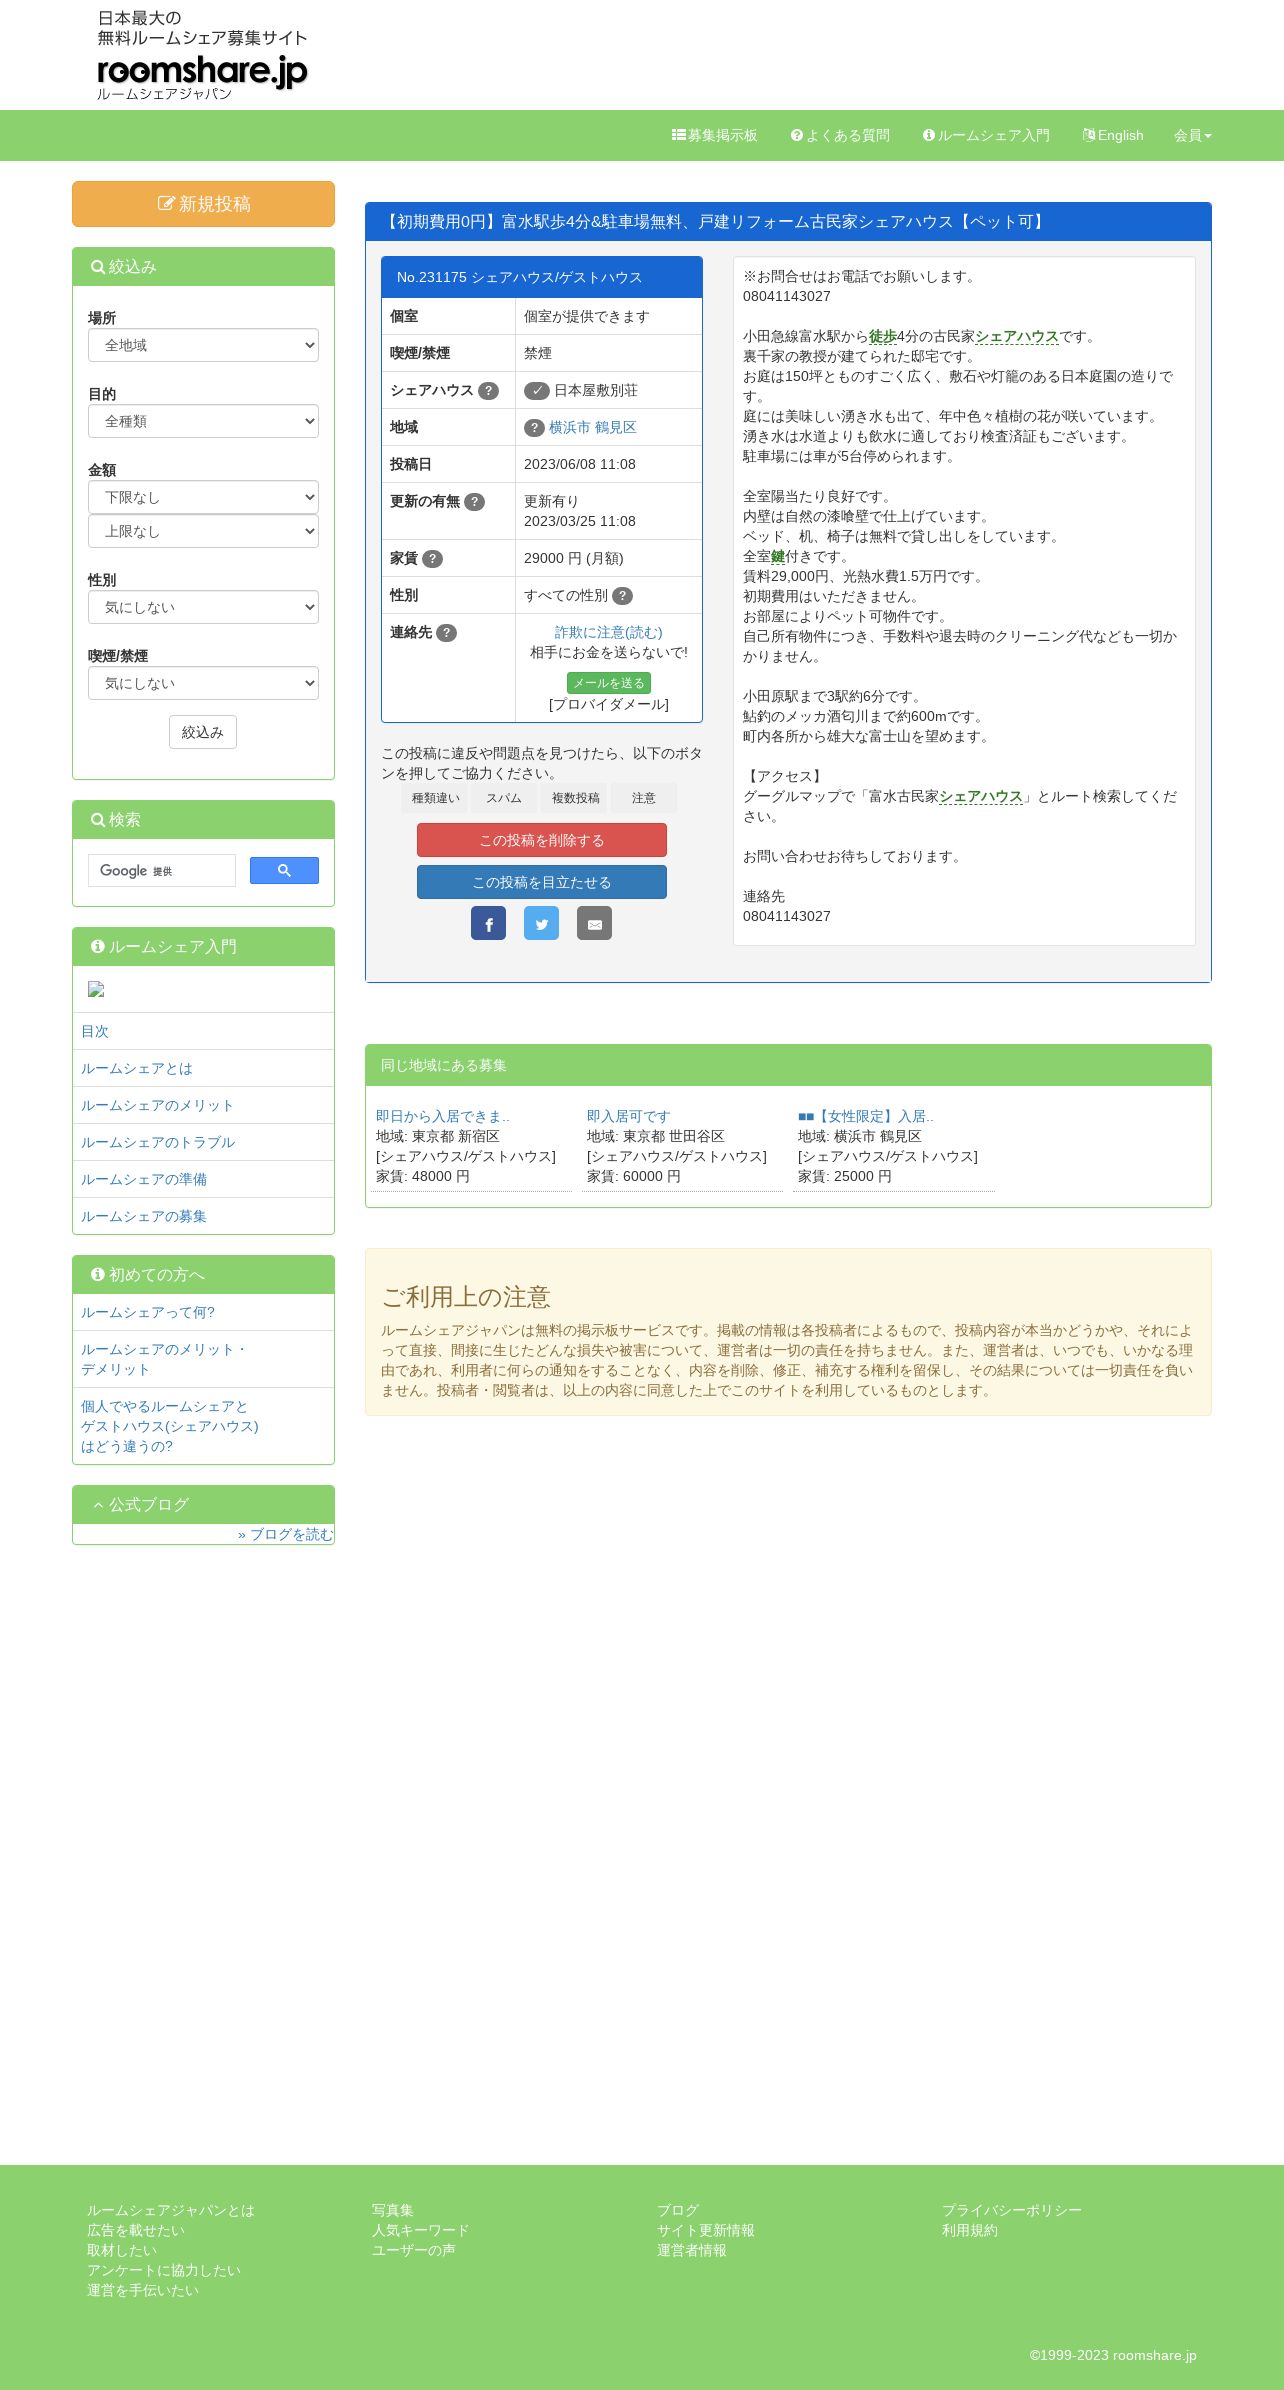Switch the site language to English
The width and height of the screenshot is (1284, 2390).
click(1113, 135)
